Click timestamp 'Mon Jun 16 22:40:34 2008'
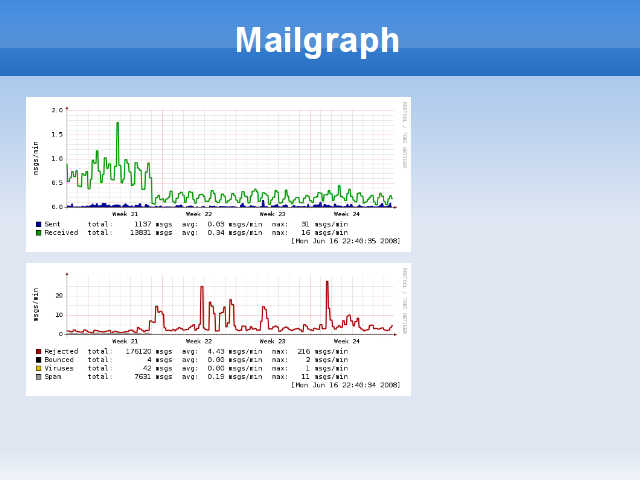The width and height of the screenshot is (640, 480). click(x=346, y=385)
